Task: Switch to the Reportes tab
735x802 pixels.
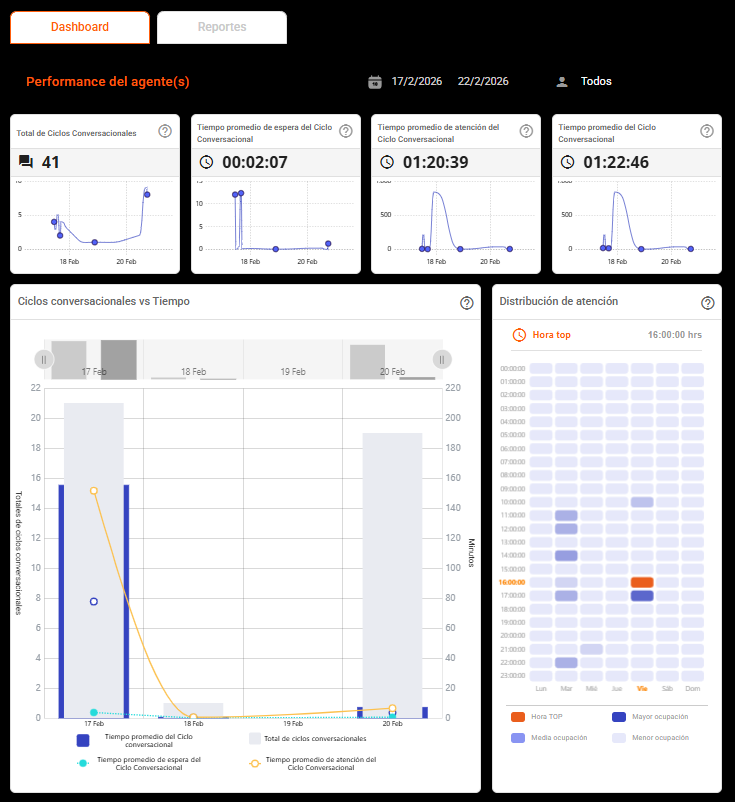Action: (x=222, y=27)
